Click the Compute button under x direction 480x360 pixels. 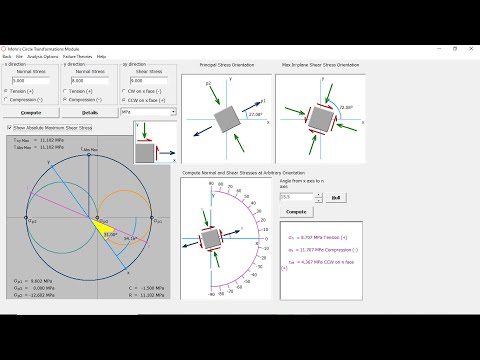[31, 113]
